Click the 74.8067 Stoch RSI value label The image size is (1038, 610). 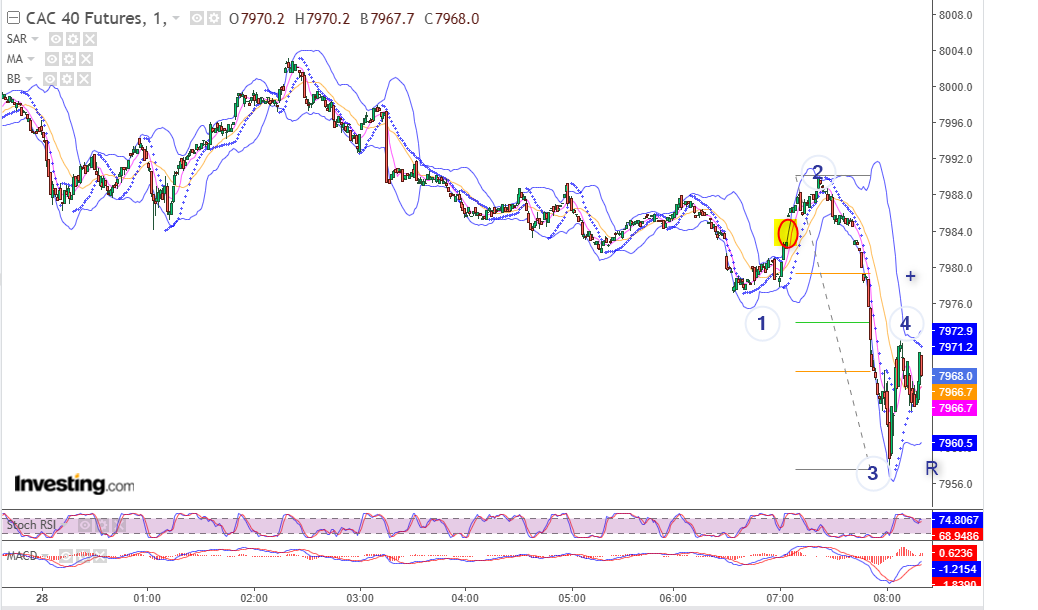tap(957, 520)
